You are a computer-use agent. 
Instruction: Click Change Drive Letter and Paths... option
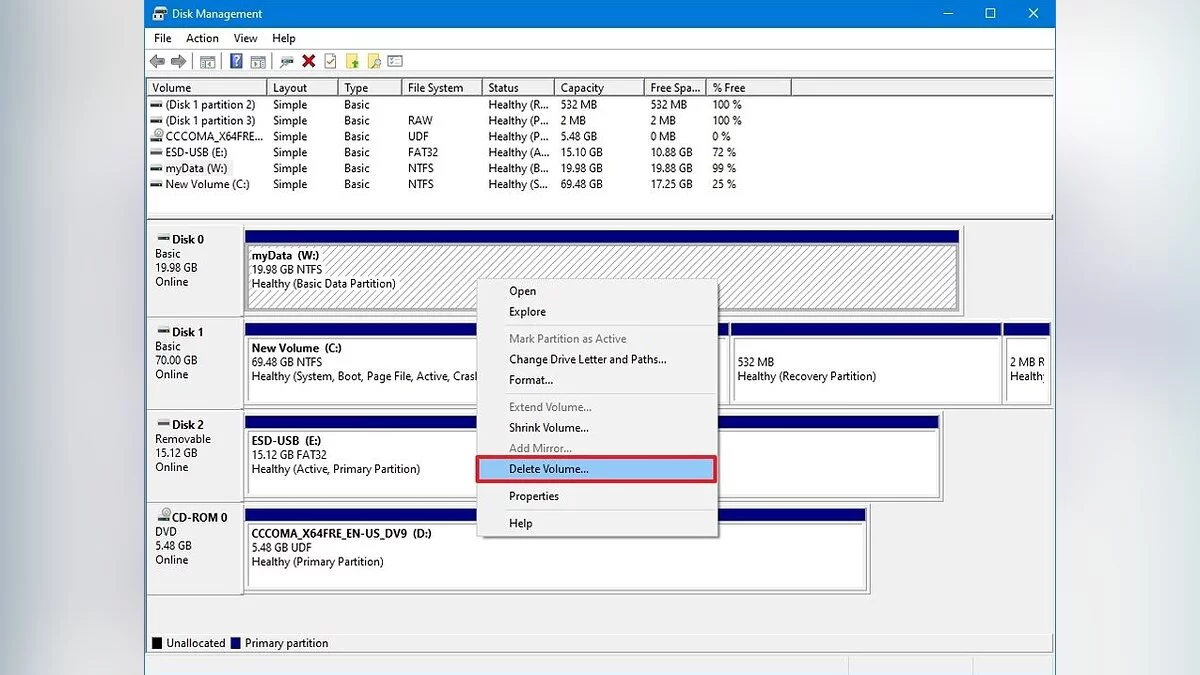click(587, 359)
